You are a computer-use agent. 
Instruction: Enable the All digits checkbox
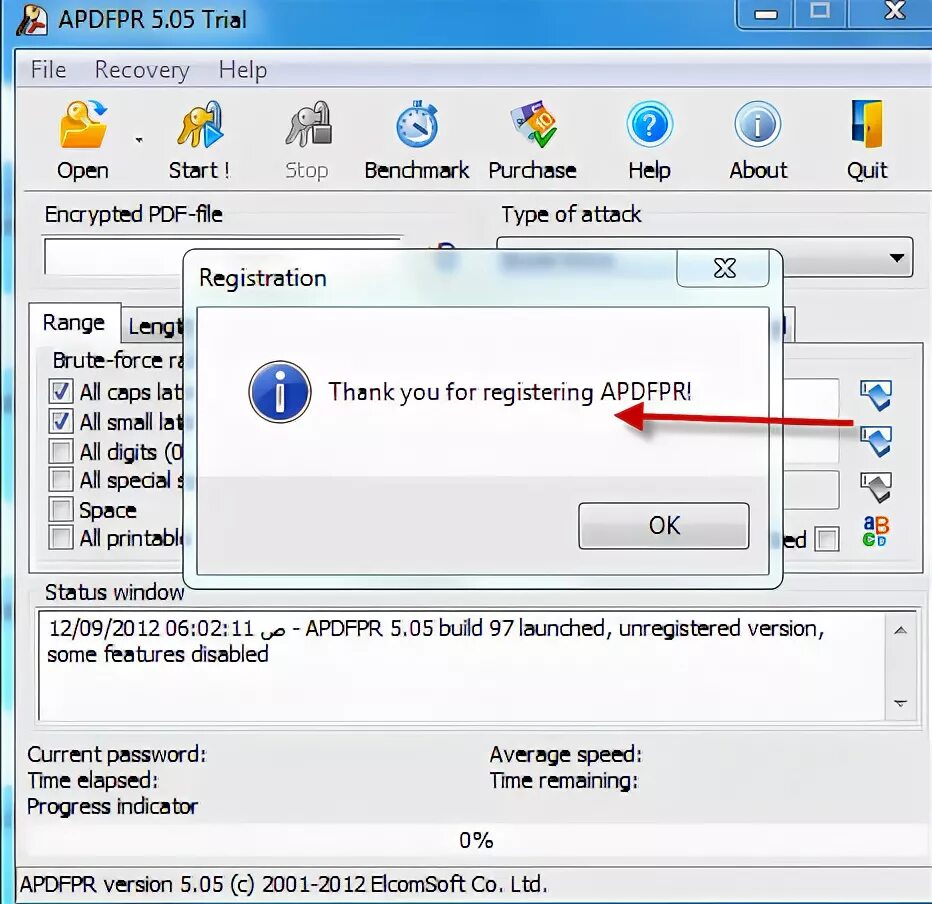[x=59, y=451]
